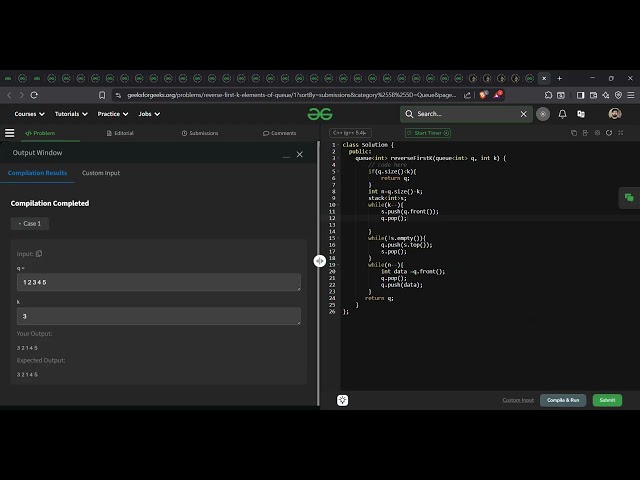Minimize the Output Window panel
The width and height of the screenshot is (640, 480).
click(x=286, y=155)
